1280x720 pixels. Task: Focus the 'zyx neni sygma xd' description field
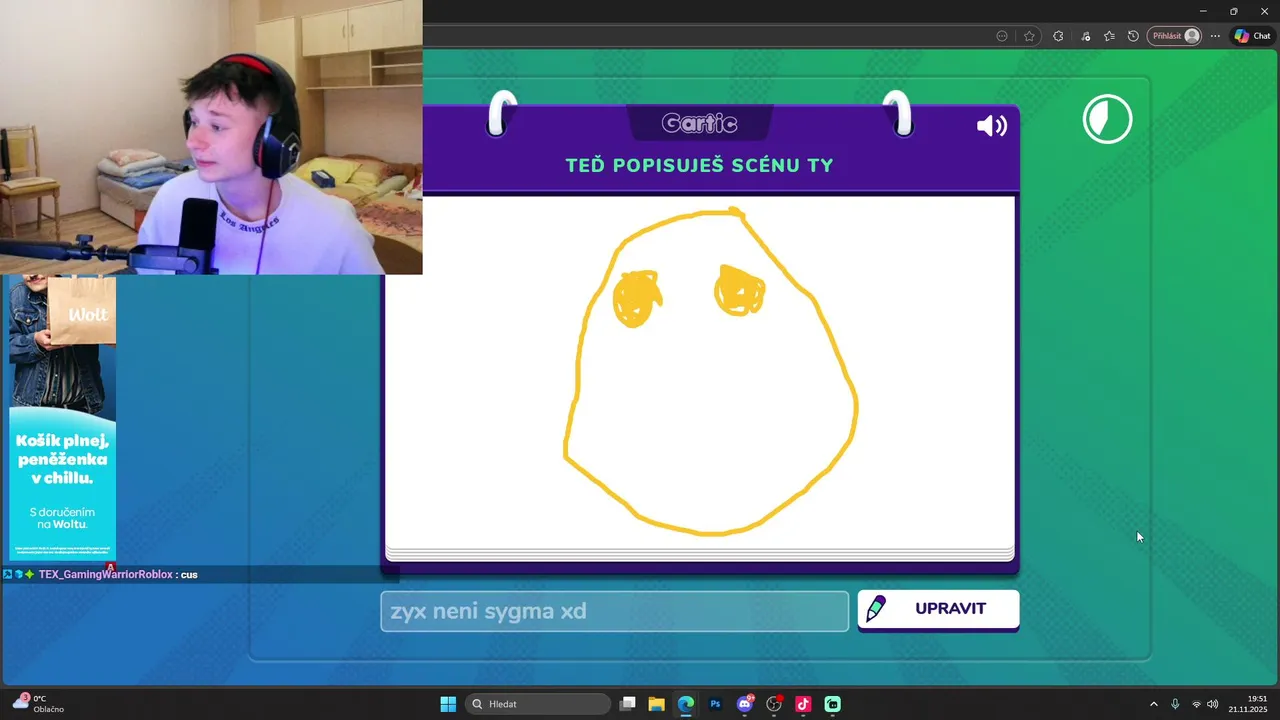614,611
